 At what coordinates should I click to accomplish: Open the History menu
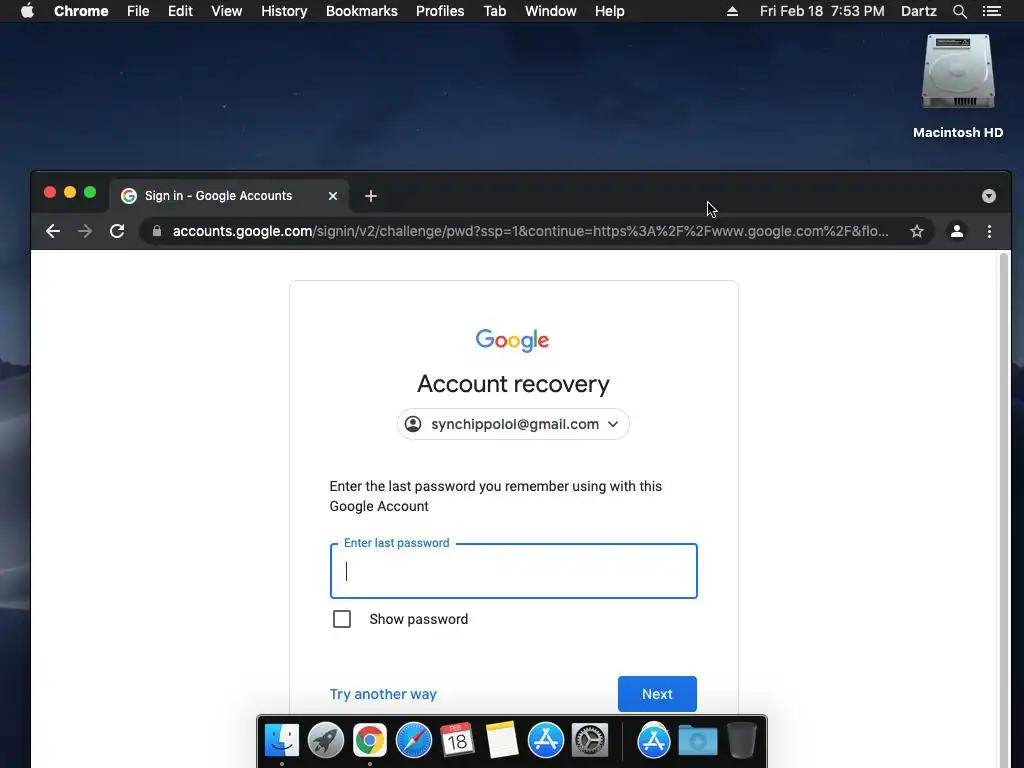(x=284, y=11)
